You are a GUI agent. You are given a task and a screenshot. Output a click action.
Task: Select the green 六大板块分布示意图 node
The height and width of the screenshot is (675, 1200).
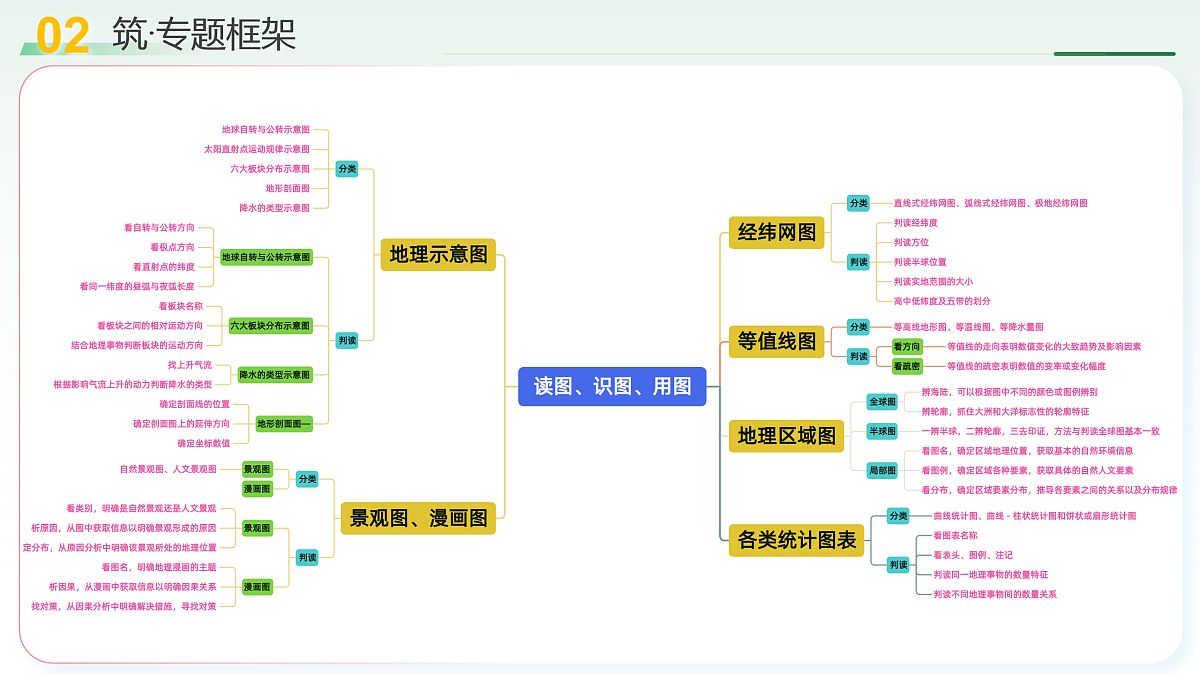pyautogui.click(x=270, y=326)
